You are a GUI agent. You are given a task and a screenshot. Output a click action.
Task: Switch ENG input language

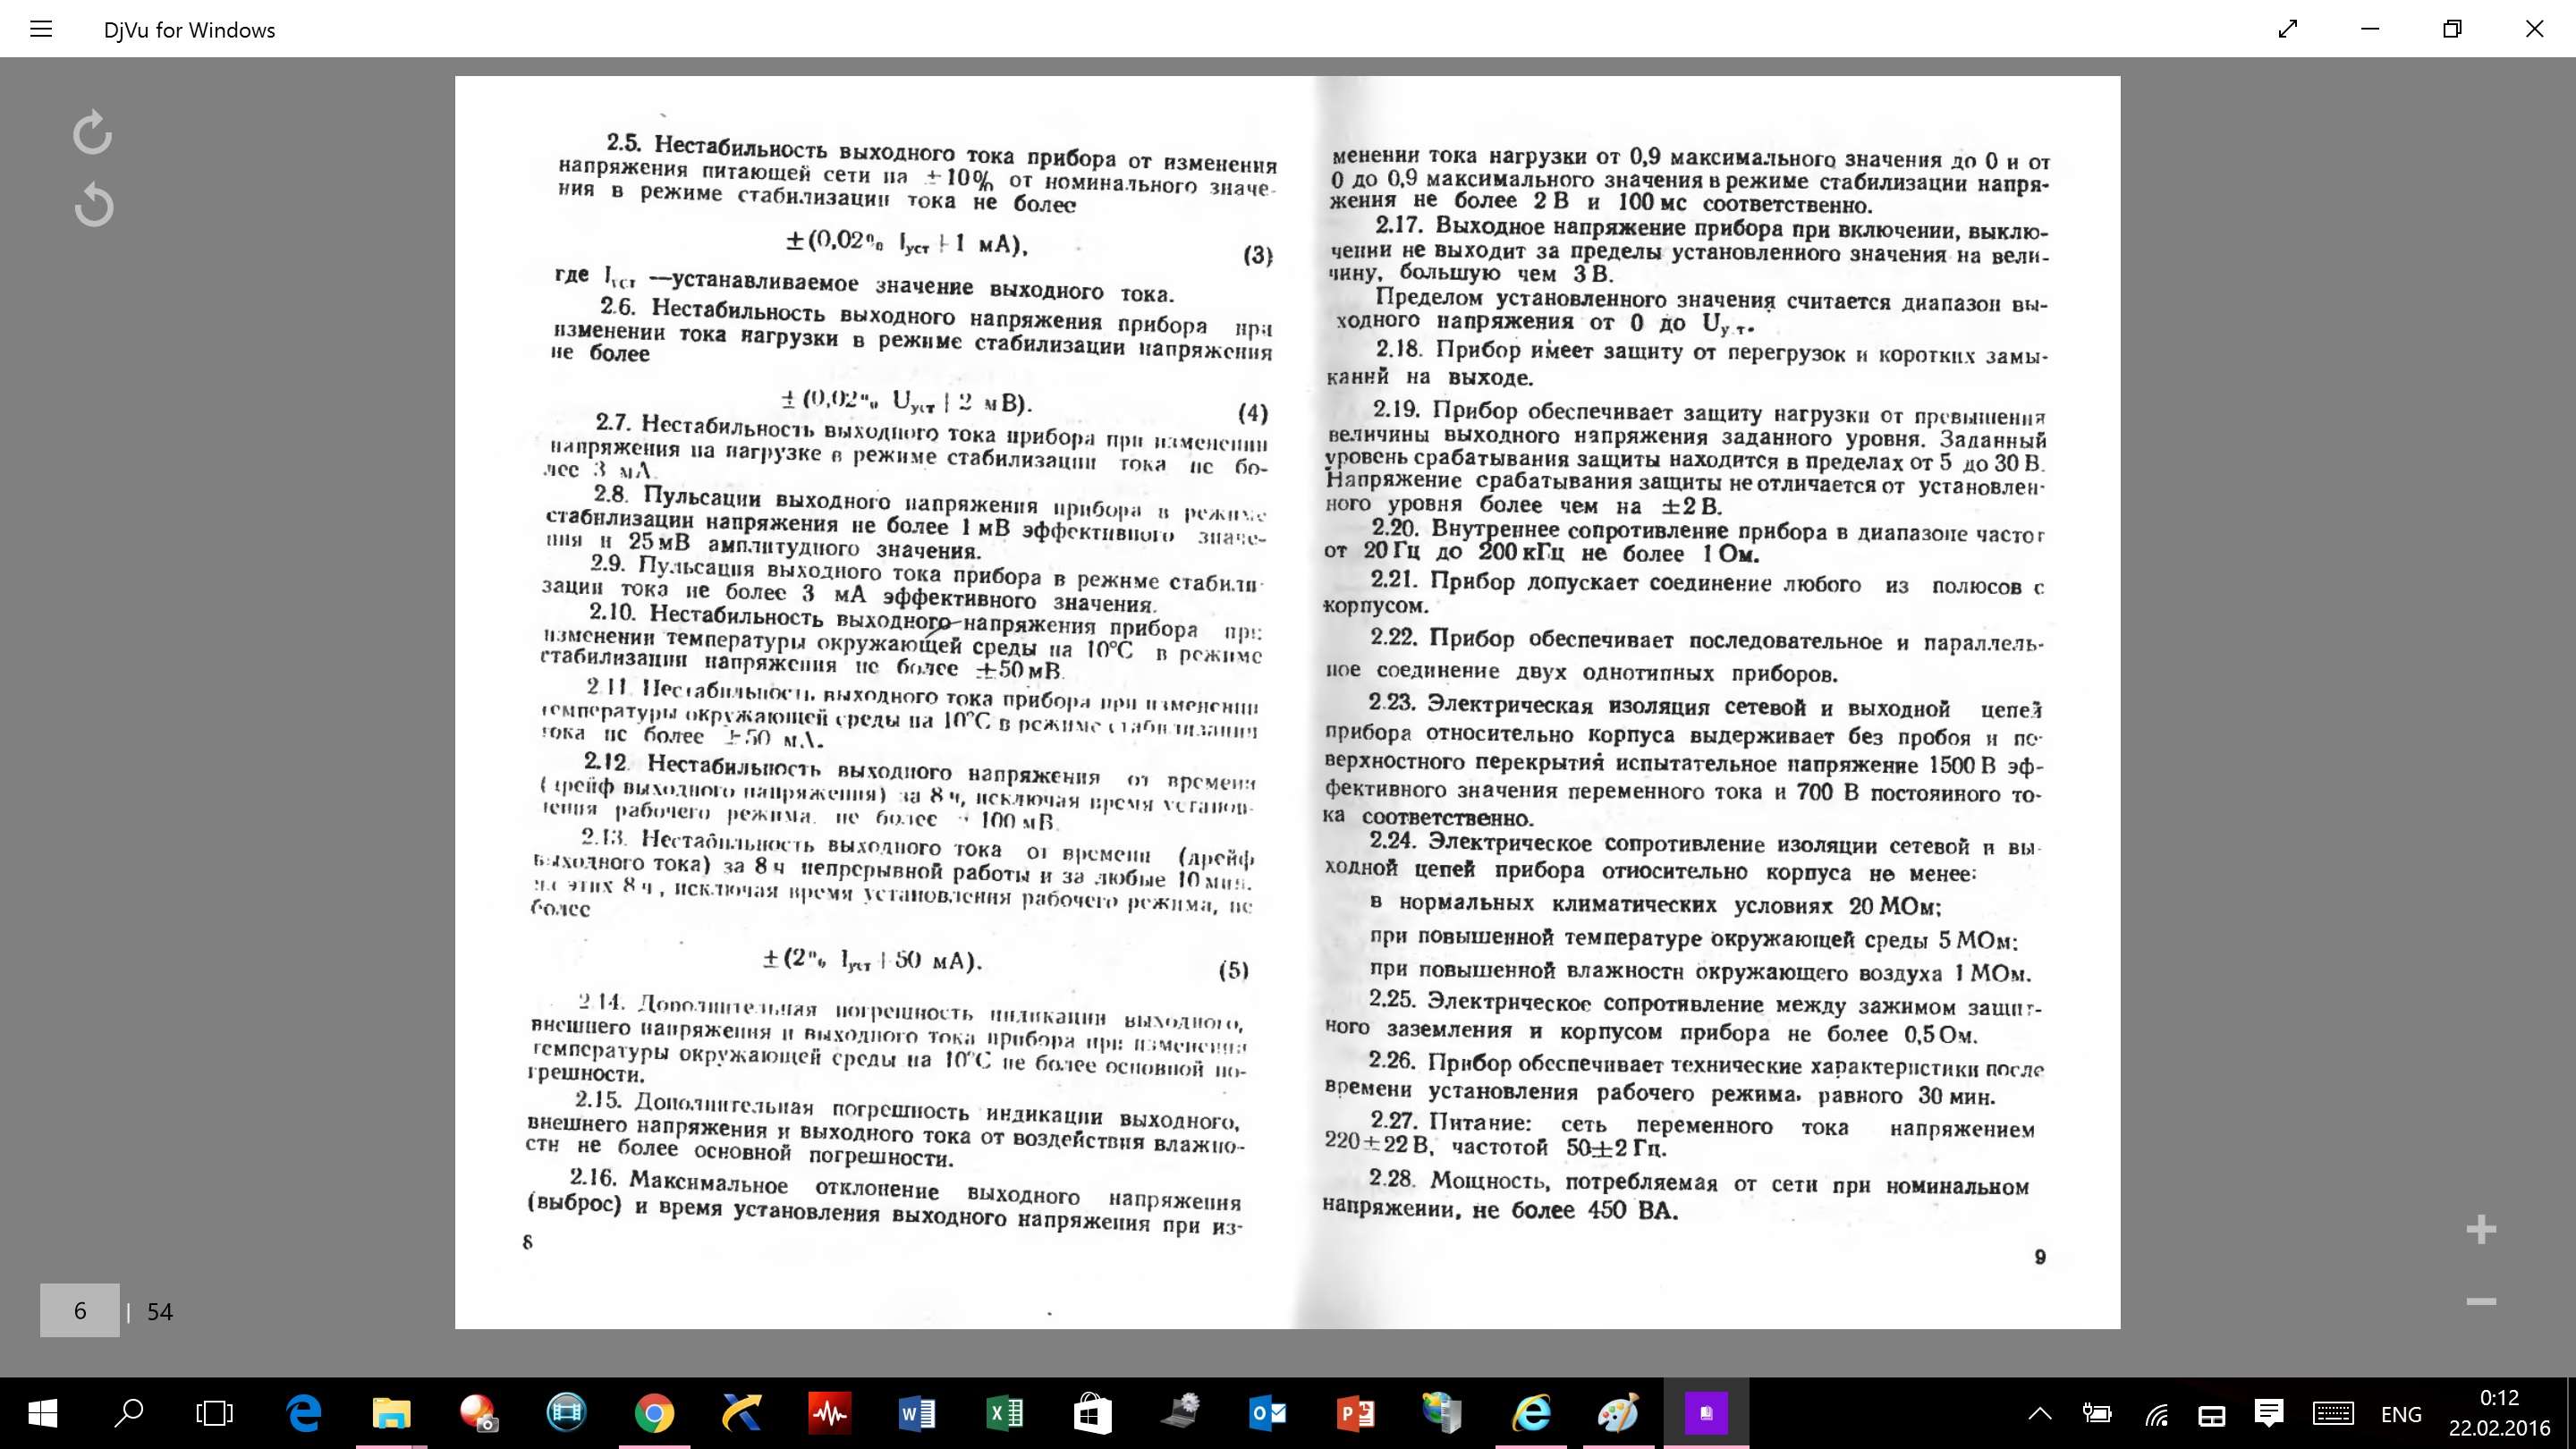[2401, 1414]
